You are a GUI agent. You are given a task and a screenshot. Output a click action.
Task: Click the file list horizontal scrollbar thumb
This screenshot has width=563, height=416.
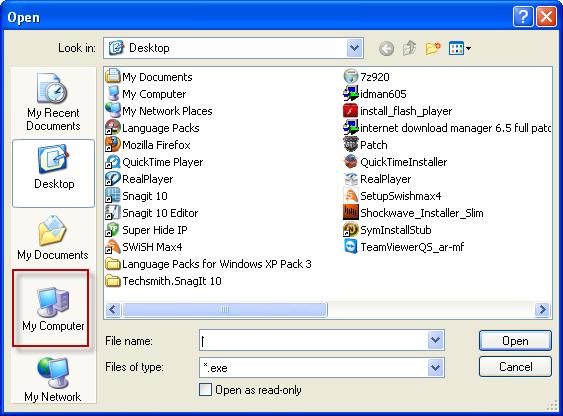pos(225,309)
